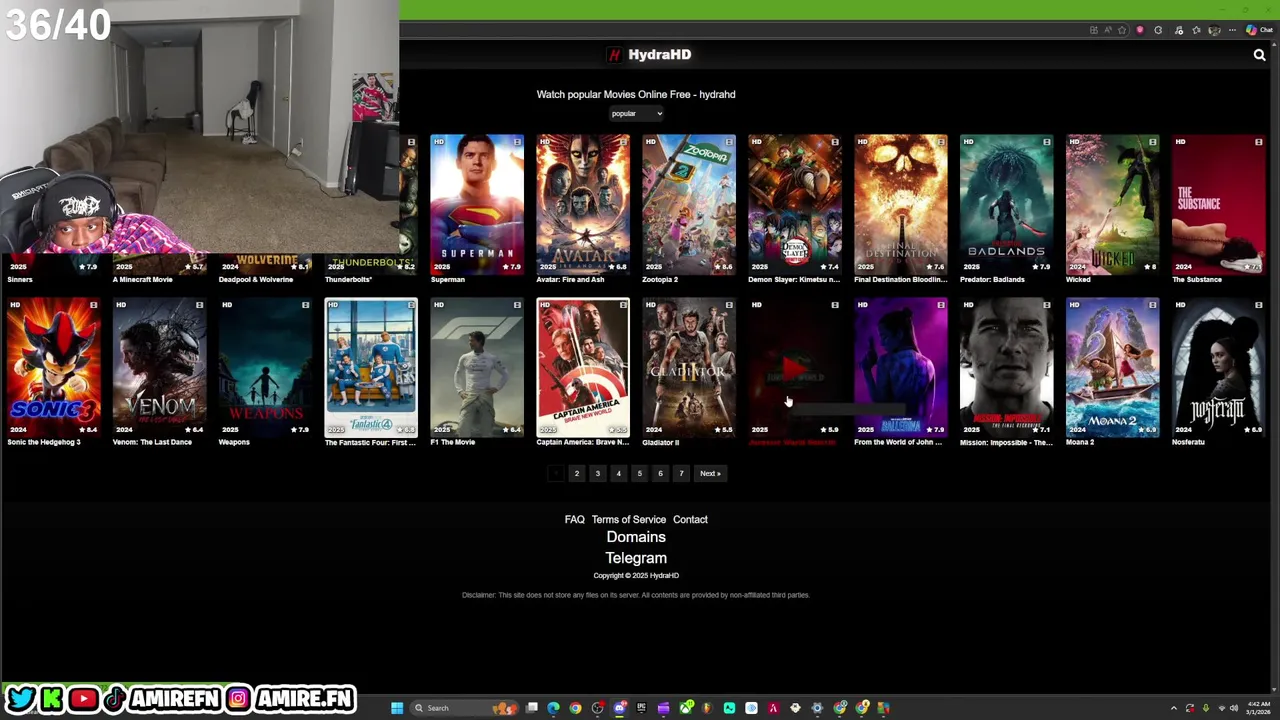Screen dimensions: 1280x720
Task: Open Epic Games Launcher from the taskbar
Action: pos(641,708)
